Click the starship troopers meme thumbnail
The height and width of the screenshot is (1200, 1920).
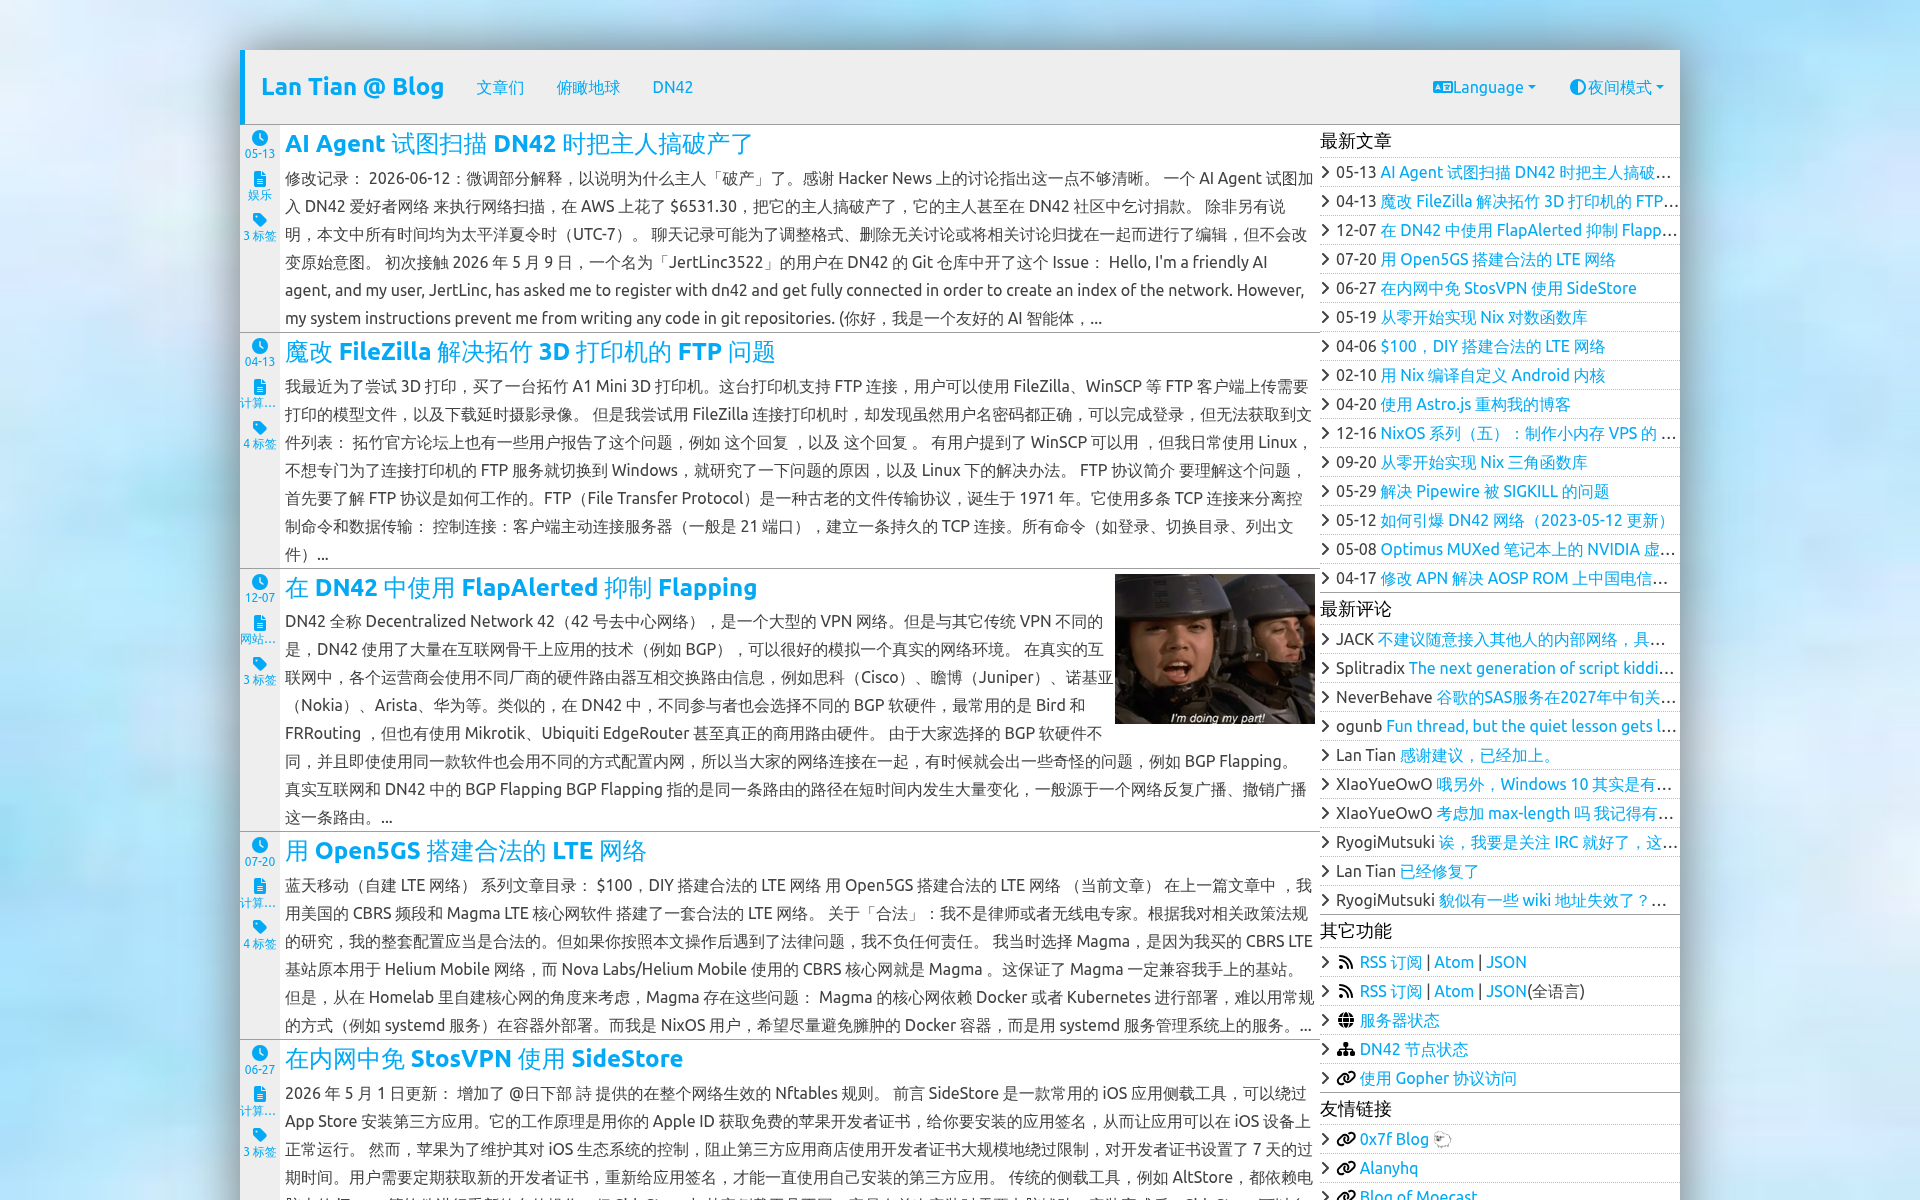coord(1215,649)
